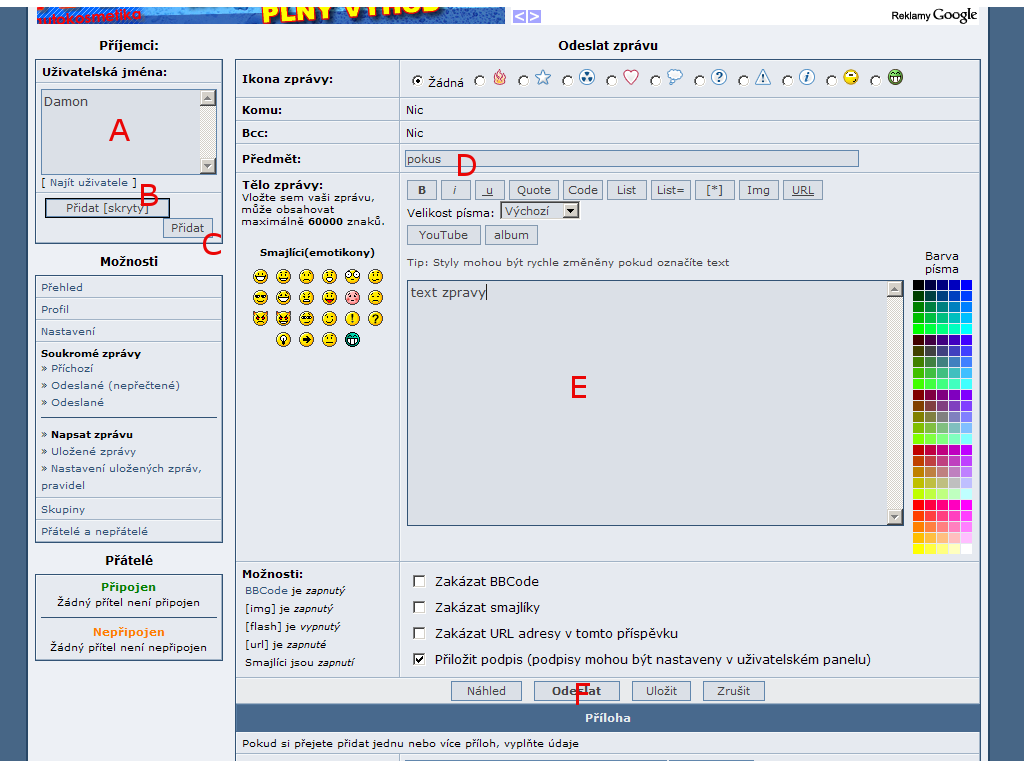Insert the light bulb idea emoticon
1024x768 pixels.
click(283, 339)
